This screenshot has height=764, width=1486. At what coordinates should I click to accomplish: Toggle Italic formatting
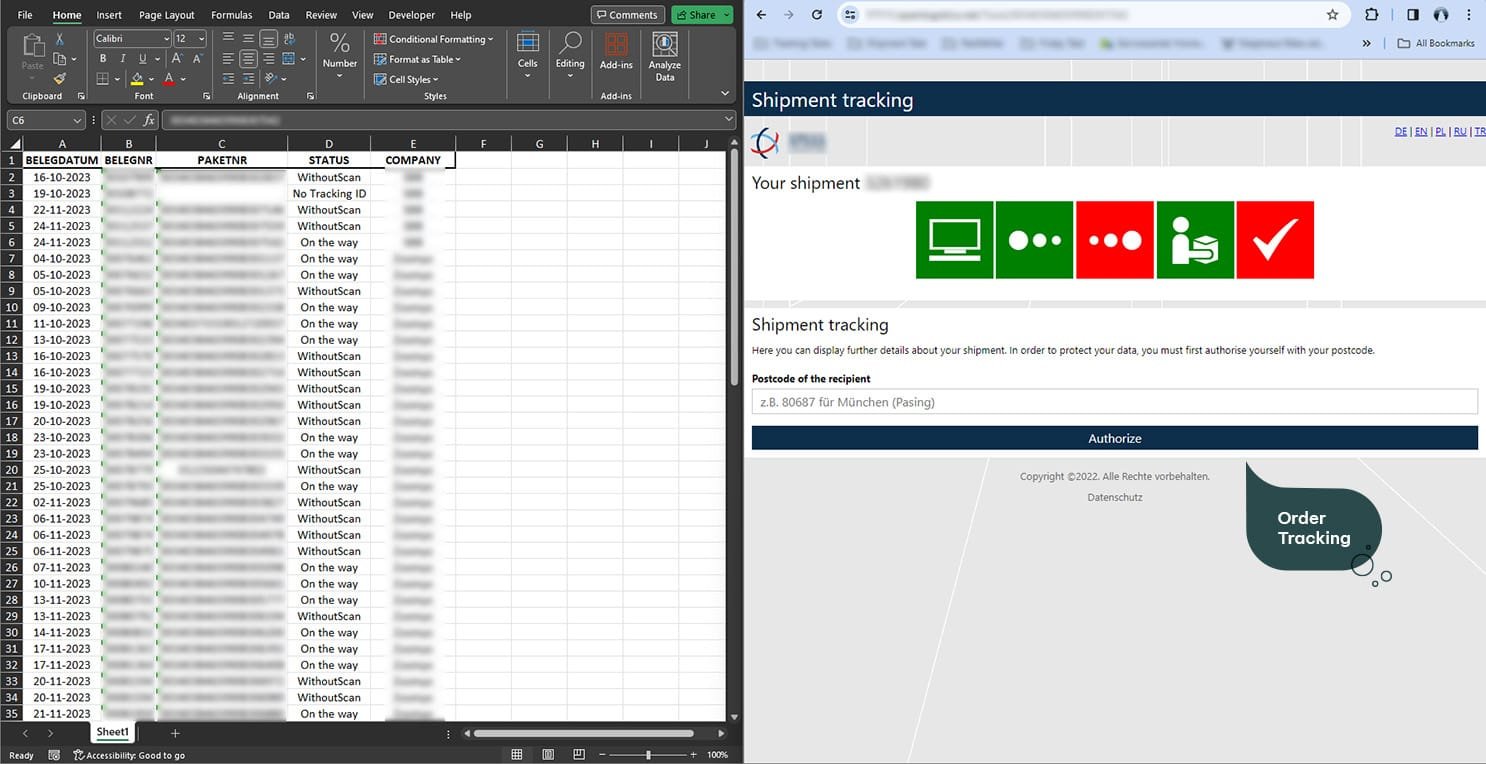coord(120,59)
